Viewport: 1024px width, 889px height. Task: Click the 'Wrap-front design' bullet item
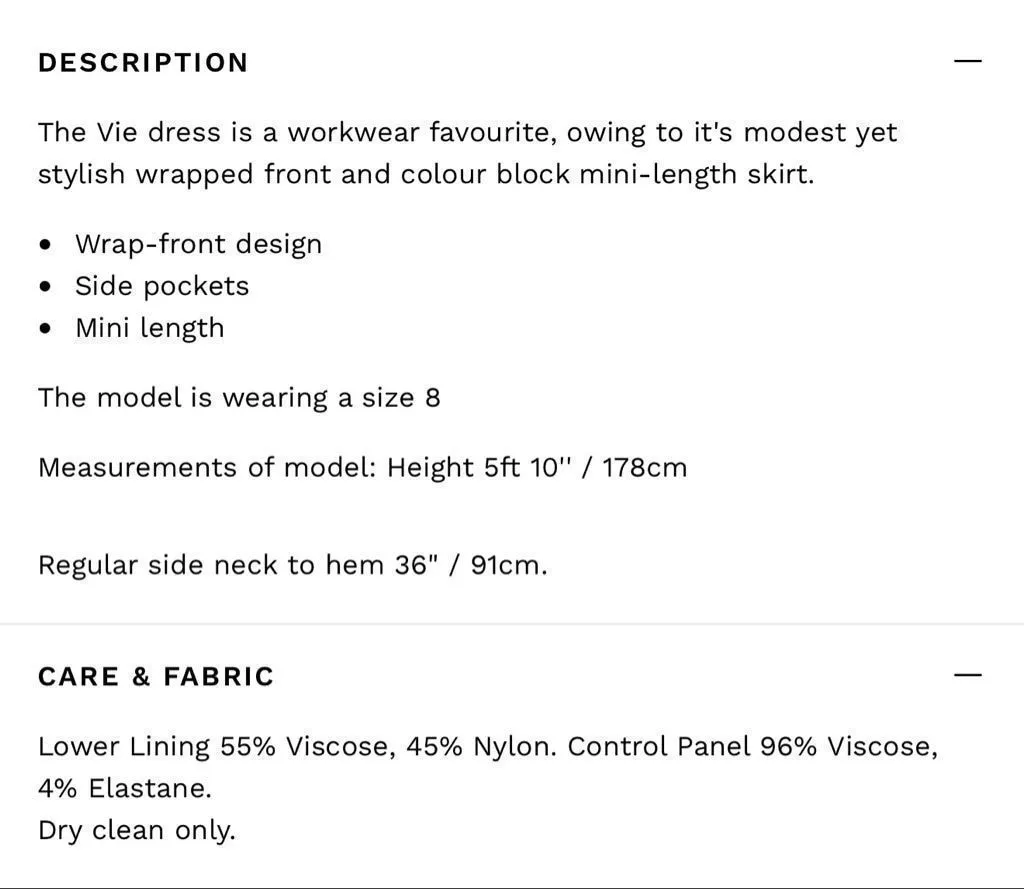[199, 244]
